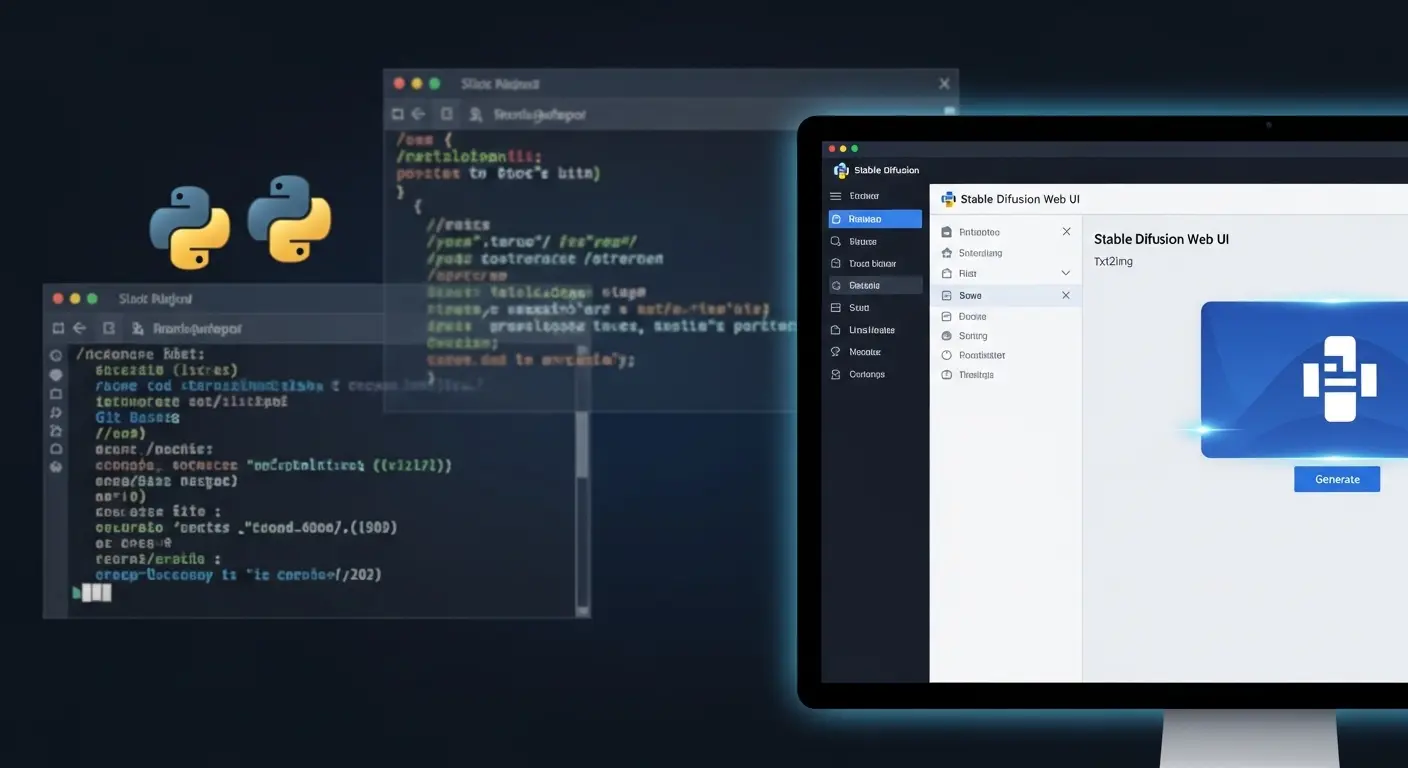Dismiss the top list row using its X
Screen dimensions: 1408x768
(1066, 231)
